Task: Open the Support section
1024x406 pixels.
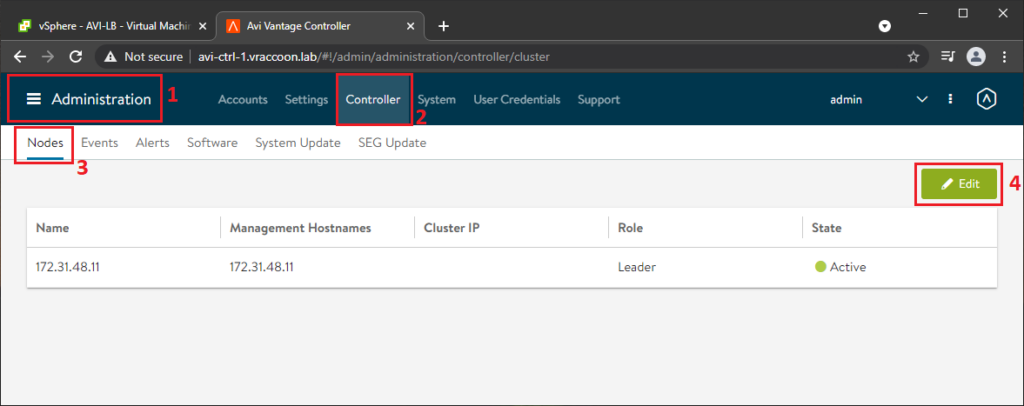Action: tap(599, 100)
